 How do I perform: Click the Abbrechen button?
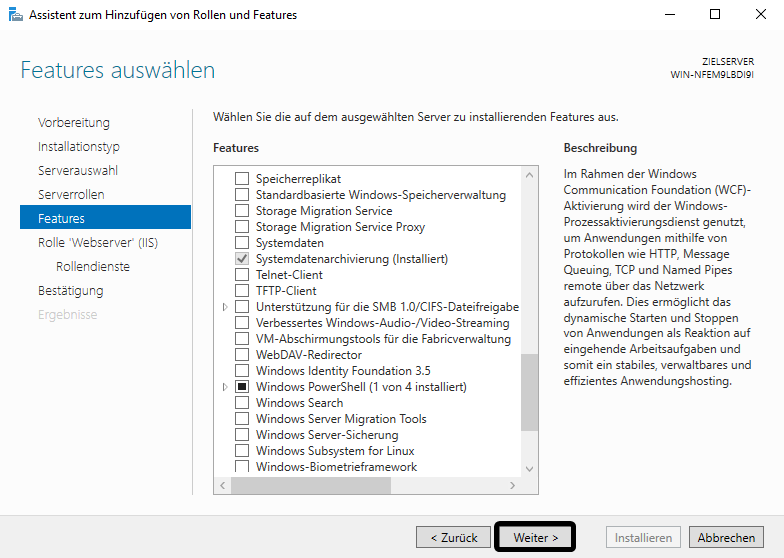point(726,538)
